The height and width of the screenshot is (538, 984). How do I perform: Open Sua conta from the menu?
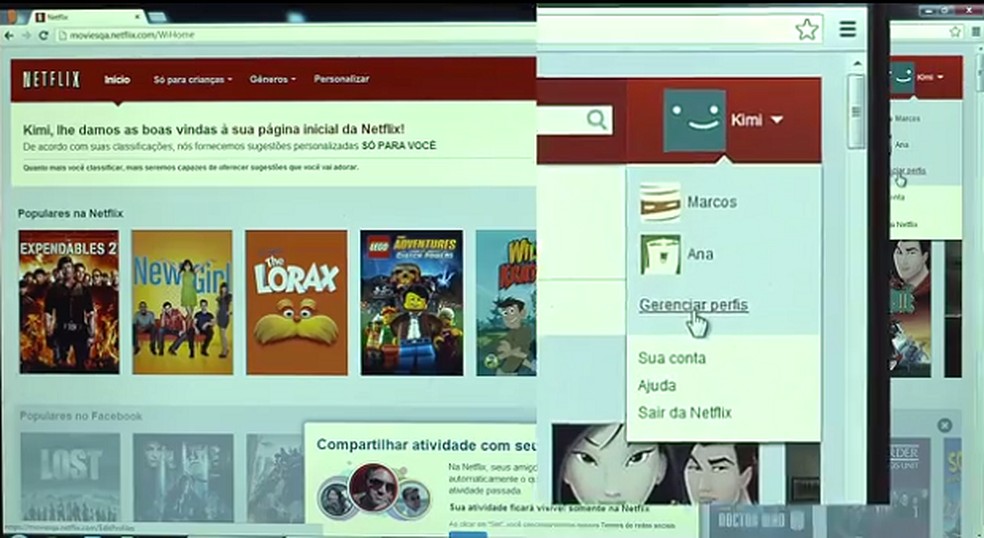pos(671,358)
